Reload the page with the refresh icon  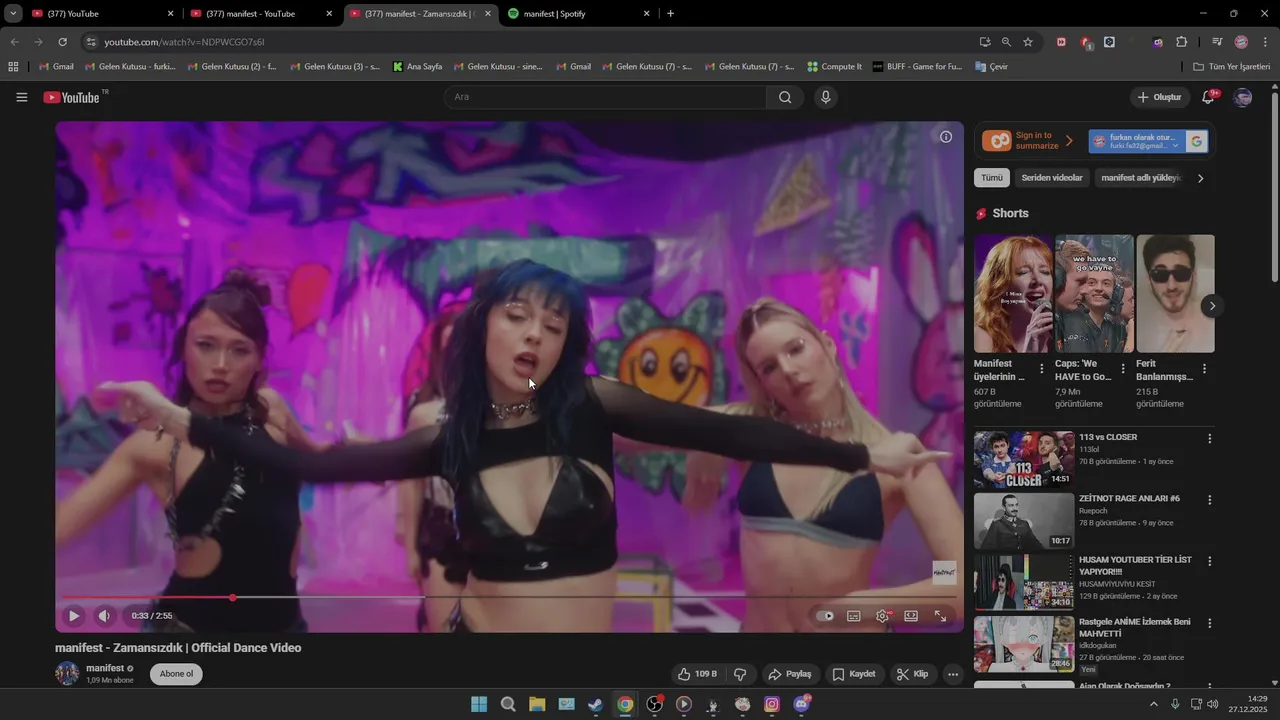pyautogui.click(x=62, y=42)
